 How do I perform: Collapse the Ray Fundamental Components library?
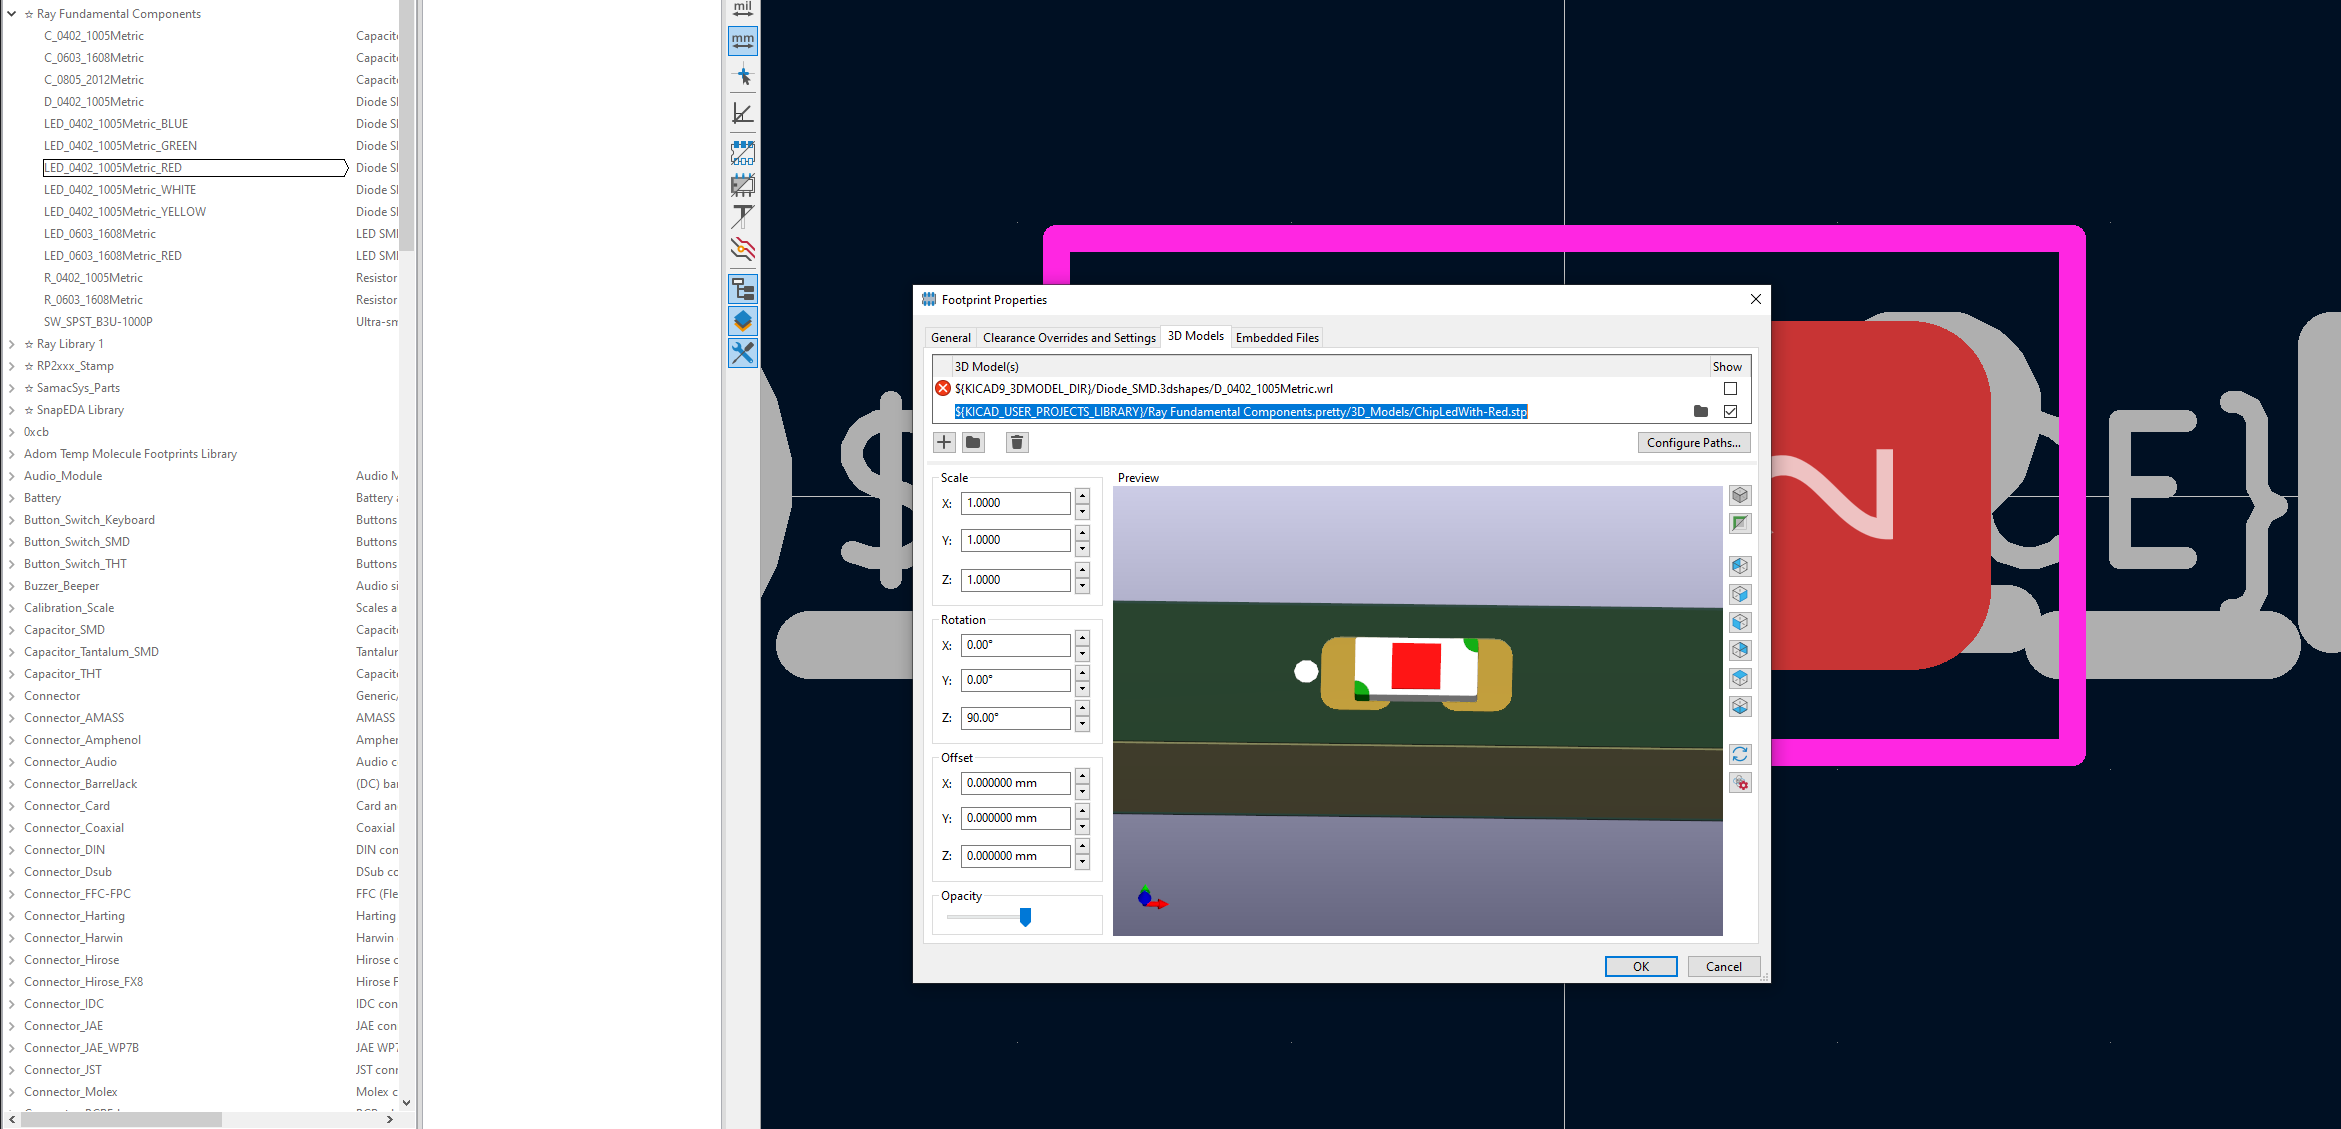pyautogui.click(x=11, y=14)
